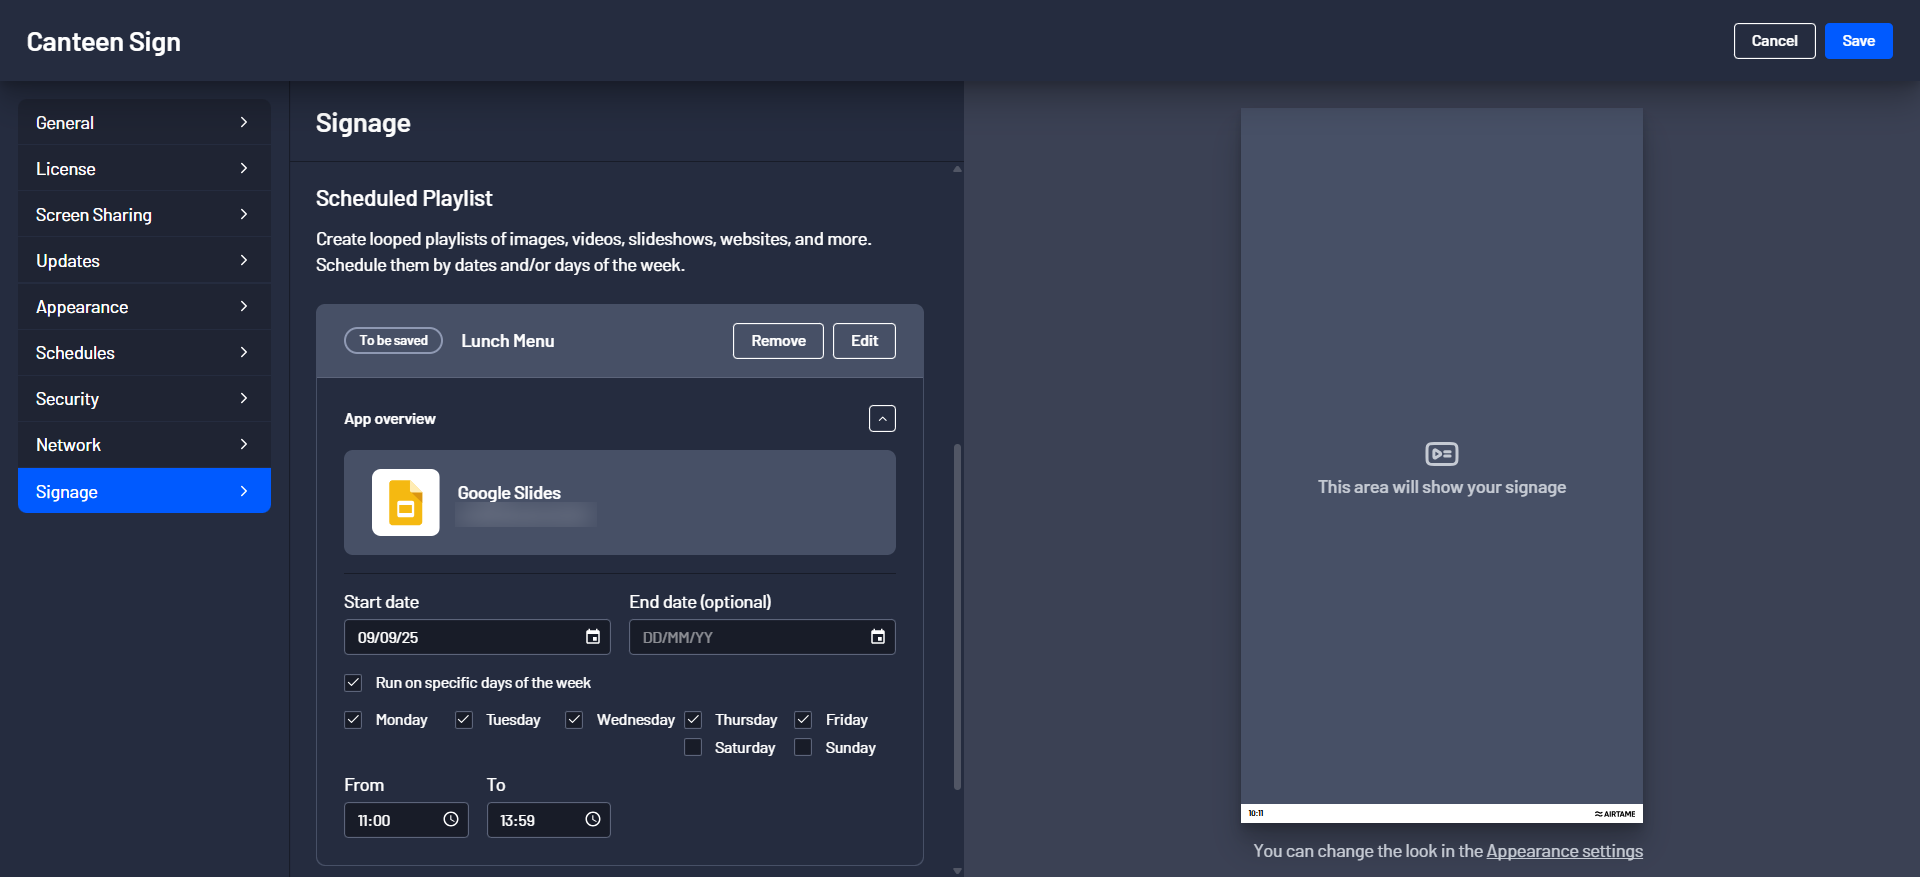The image size is (1920, 877).
Task: Click the Signage panel vertical scrollbar
Action: (x=957, y=615)
